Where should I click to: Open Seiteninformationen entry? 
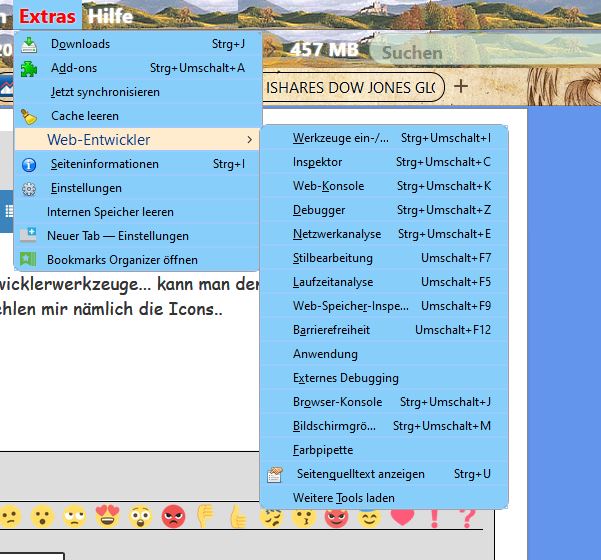(137, 164)
